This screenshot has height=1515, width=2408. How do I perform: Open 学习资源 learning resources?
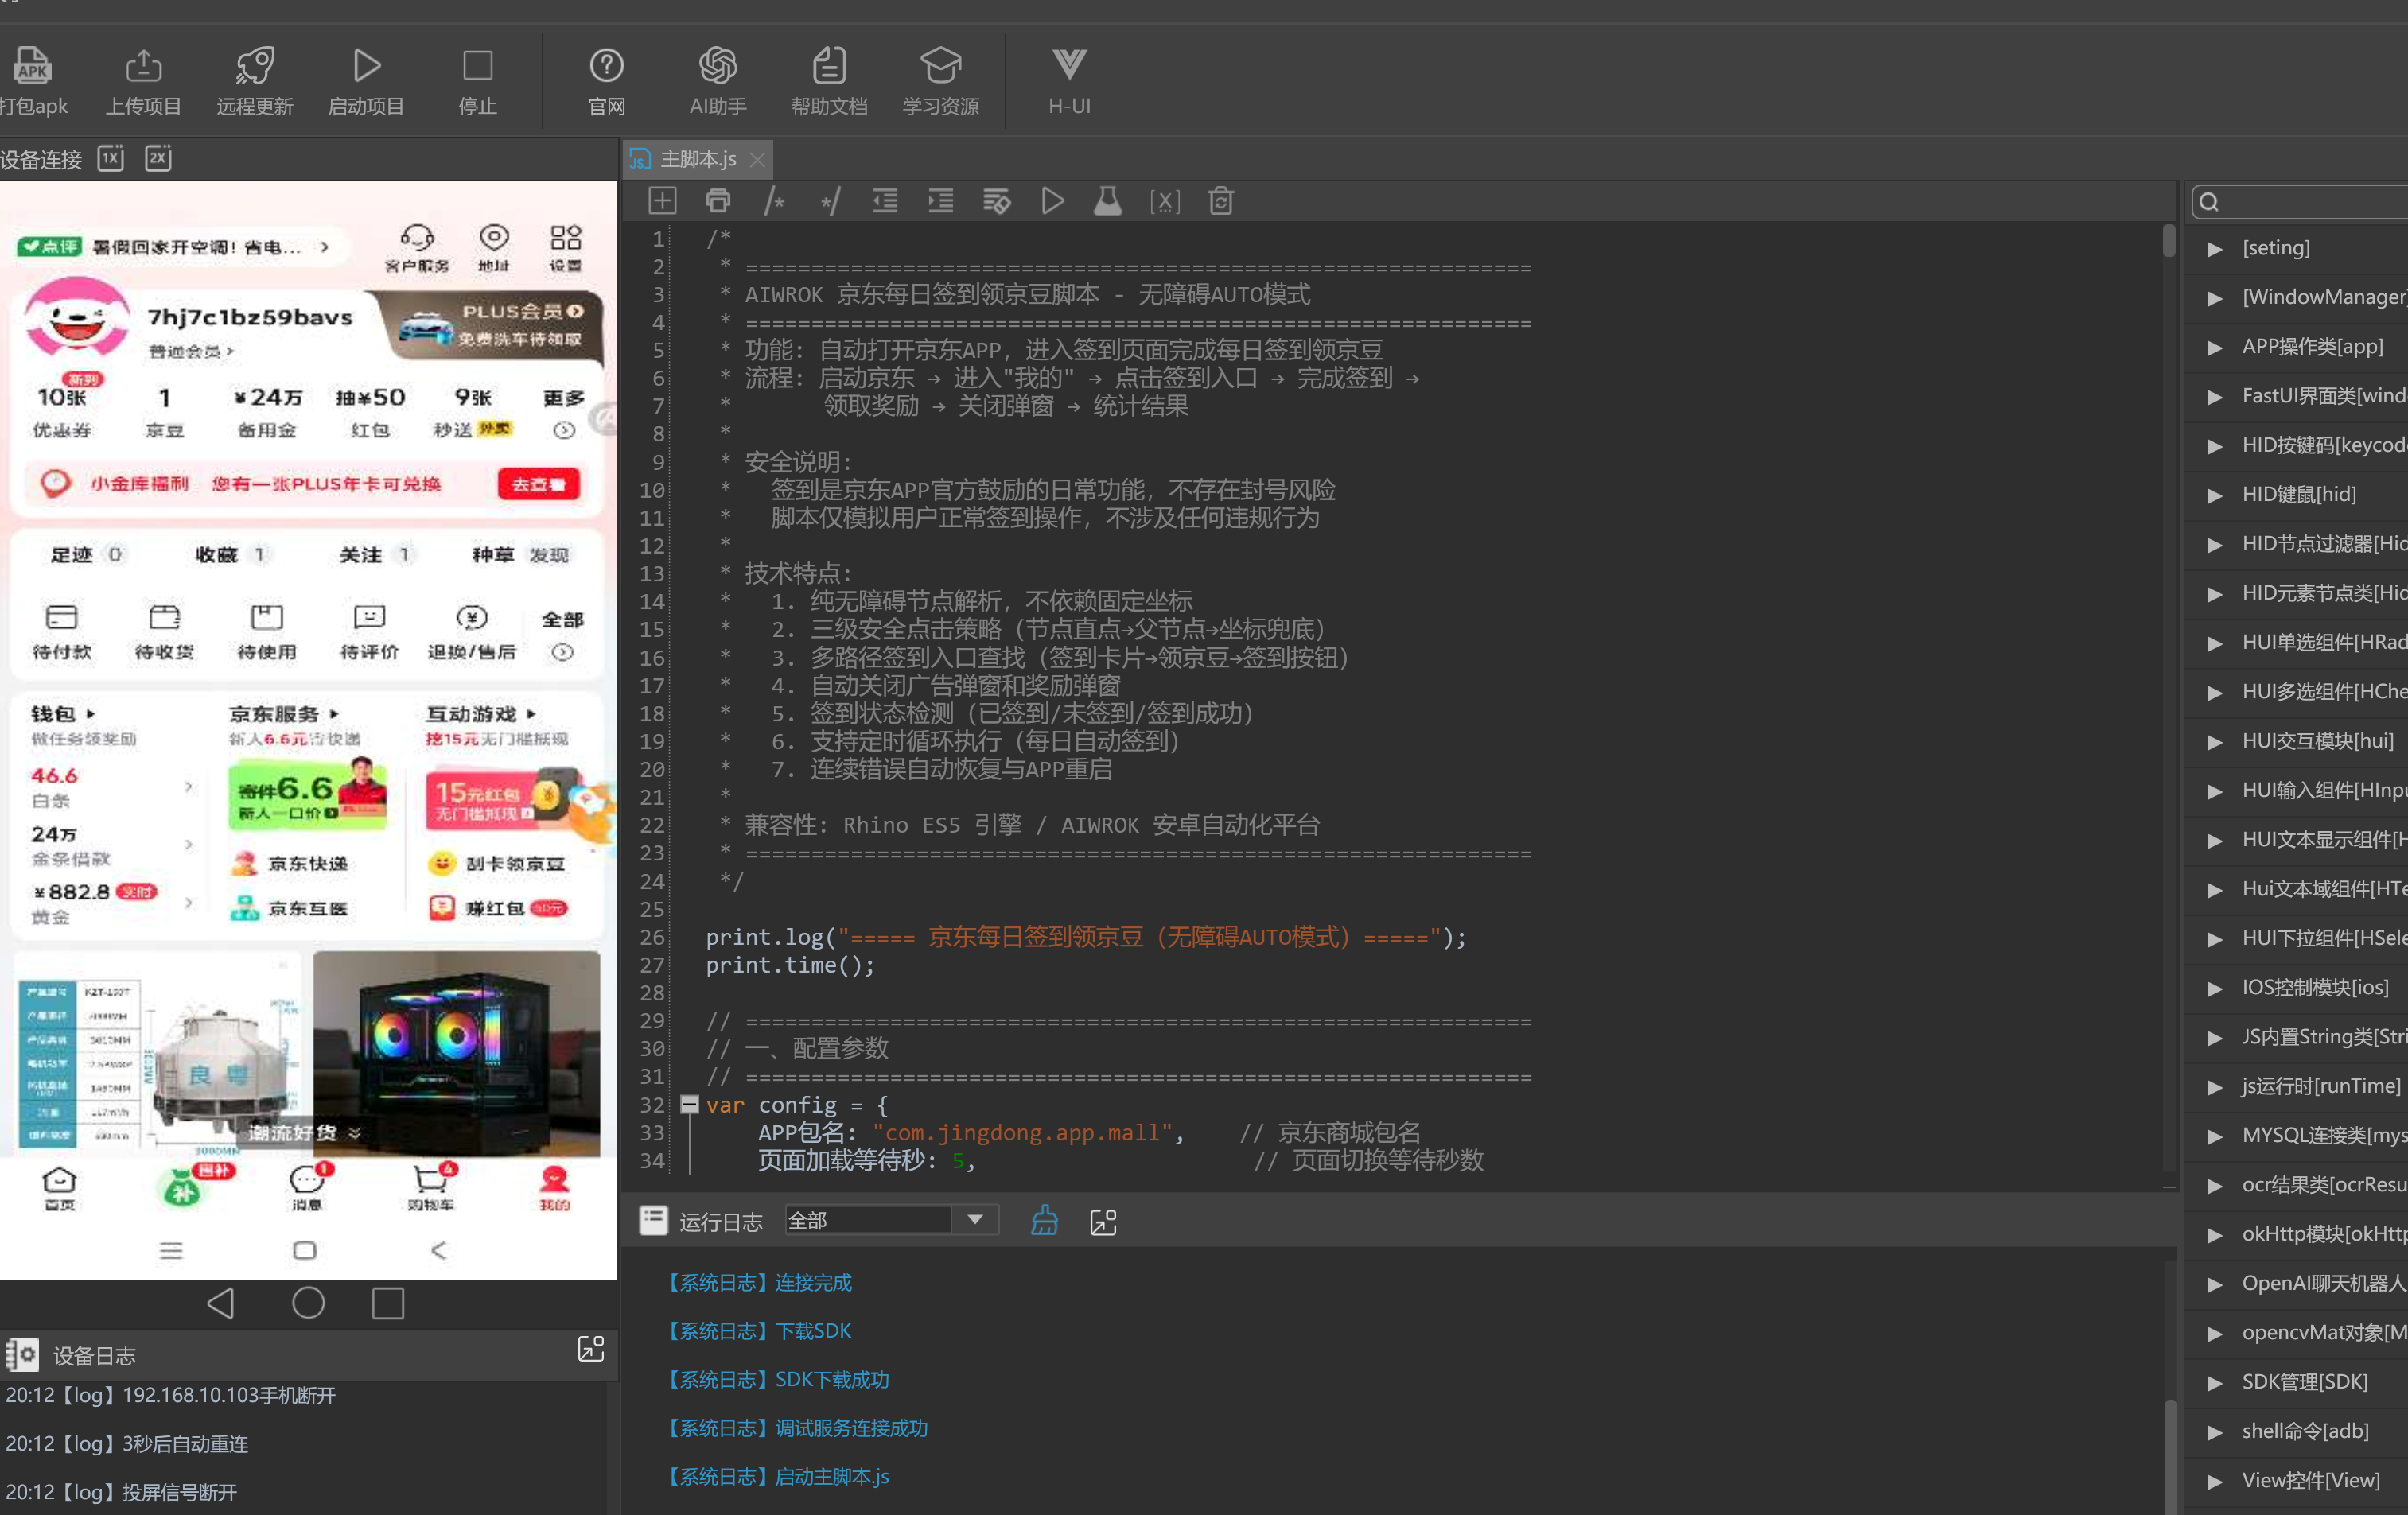coord(940,81)
